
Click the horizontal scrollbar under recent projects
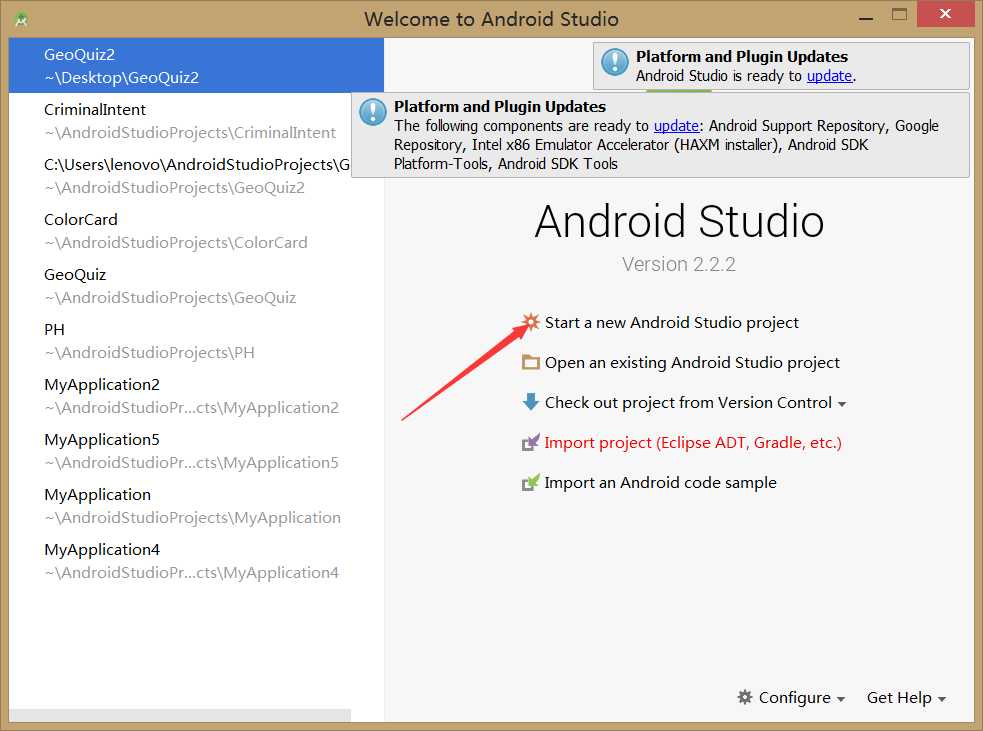pyautogui.click(x=180, y=715)
